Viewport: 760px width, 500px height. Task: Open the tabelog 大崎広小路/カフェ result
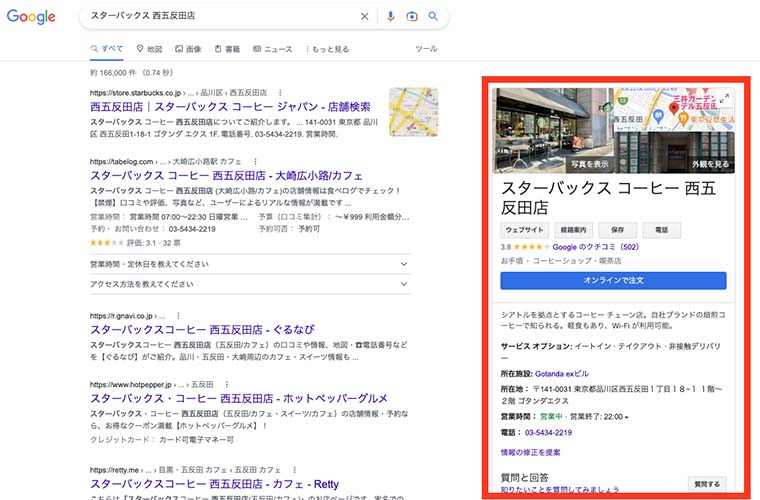226,175
